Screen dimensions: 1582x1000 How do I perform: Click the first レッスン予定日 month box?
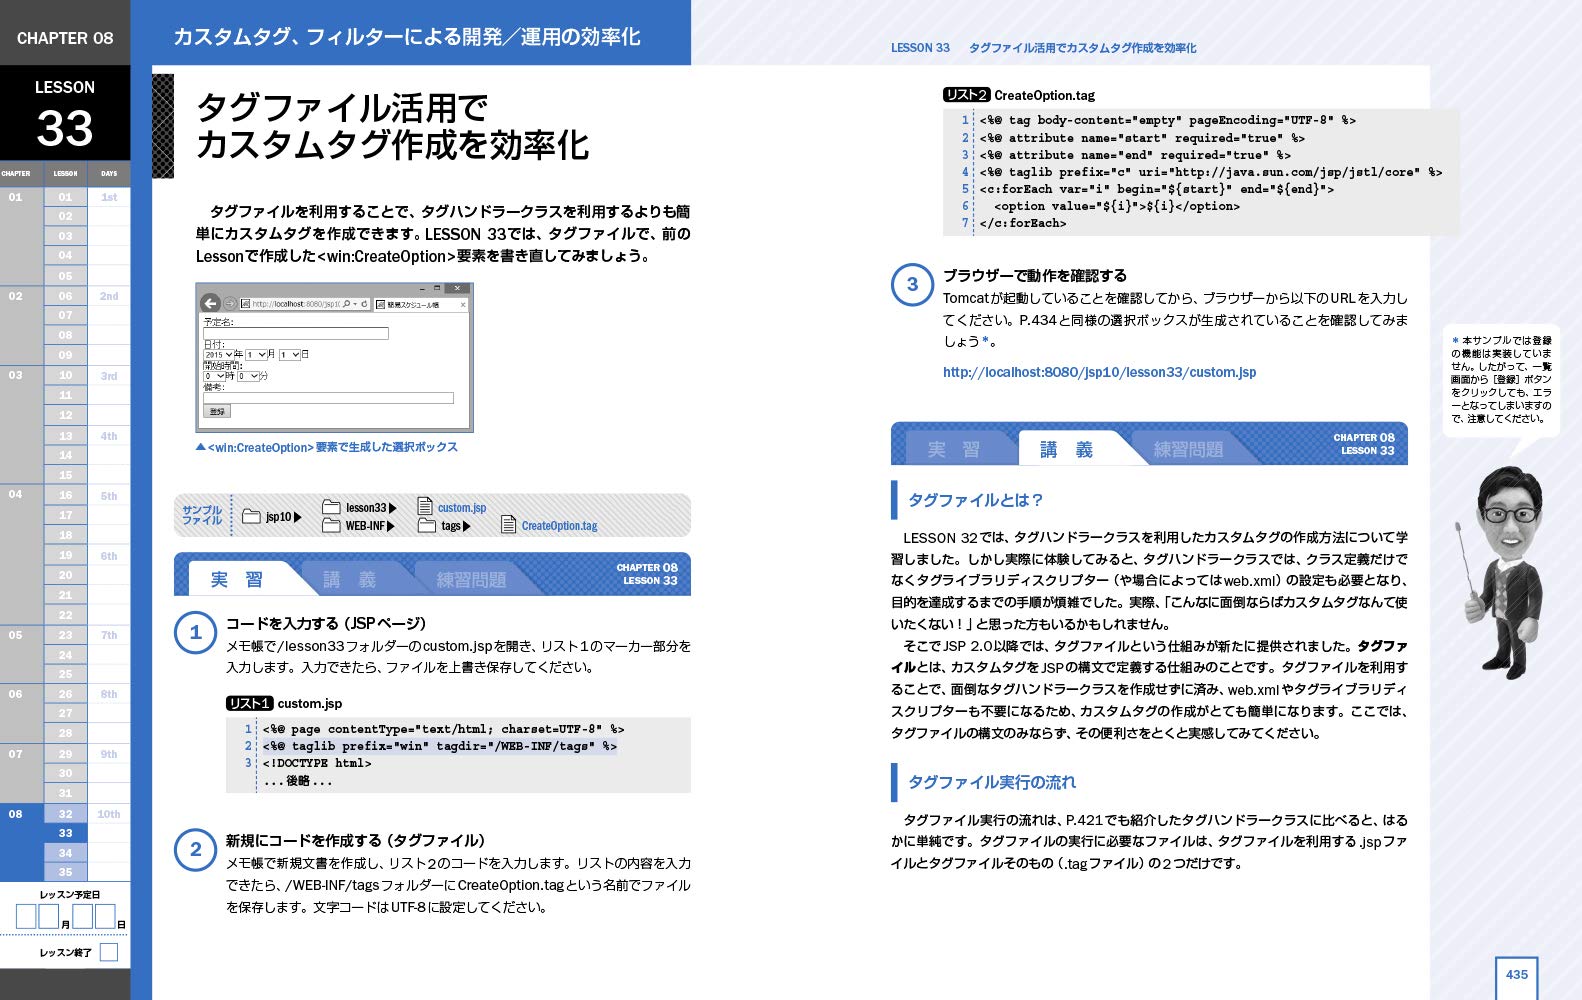click(x=26, y=916)
